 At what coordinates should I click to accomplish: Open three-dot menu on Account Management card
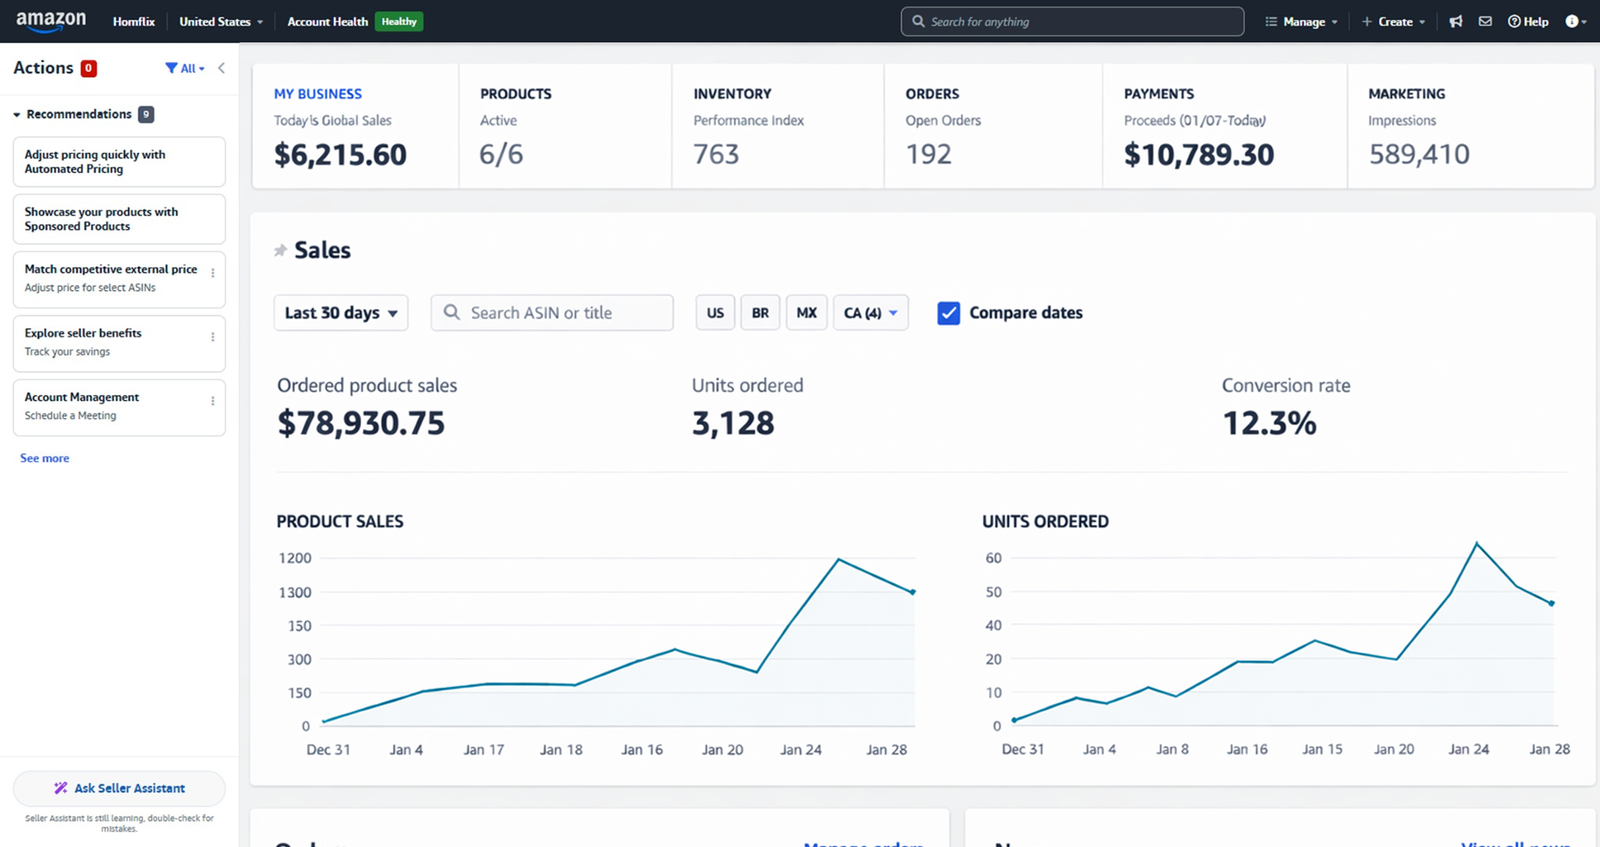point(212,401)
